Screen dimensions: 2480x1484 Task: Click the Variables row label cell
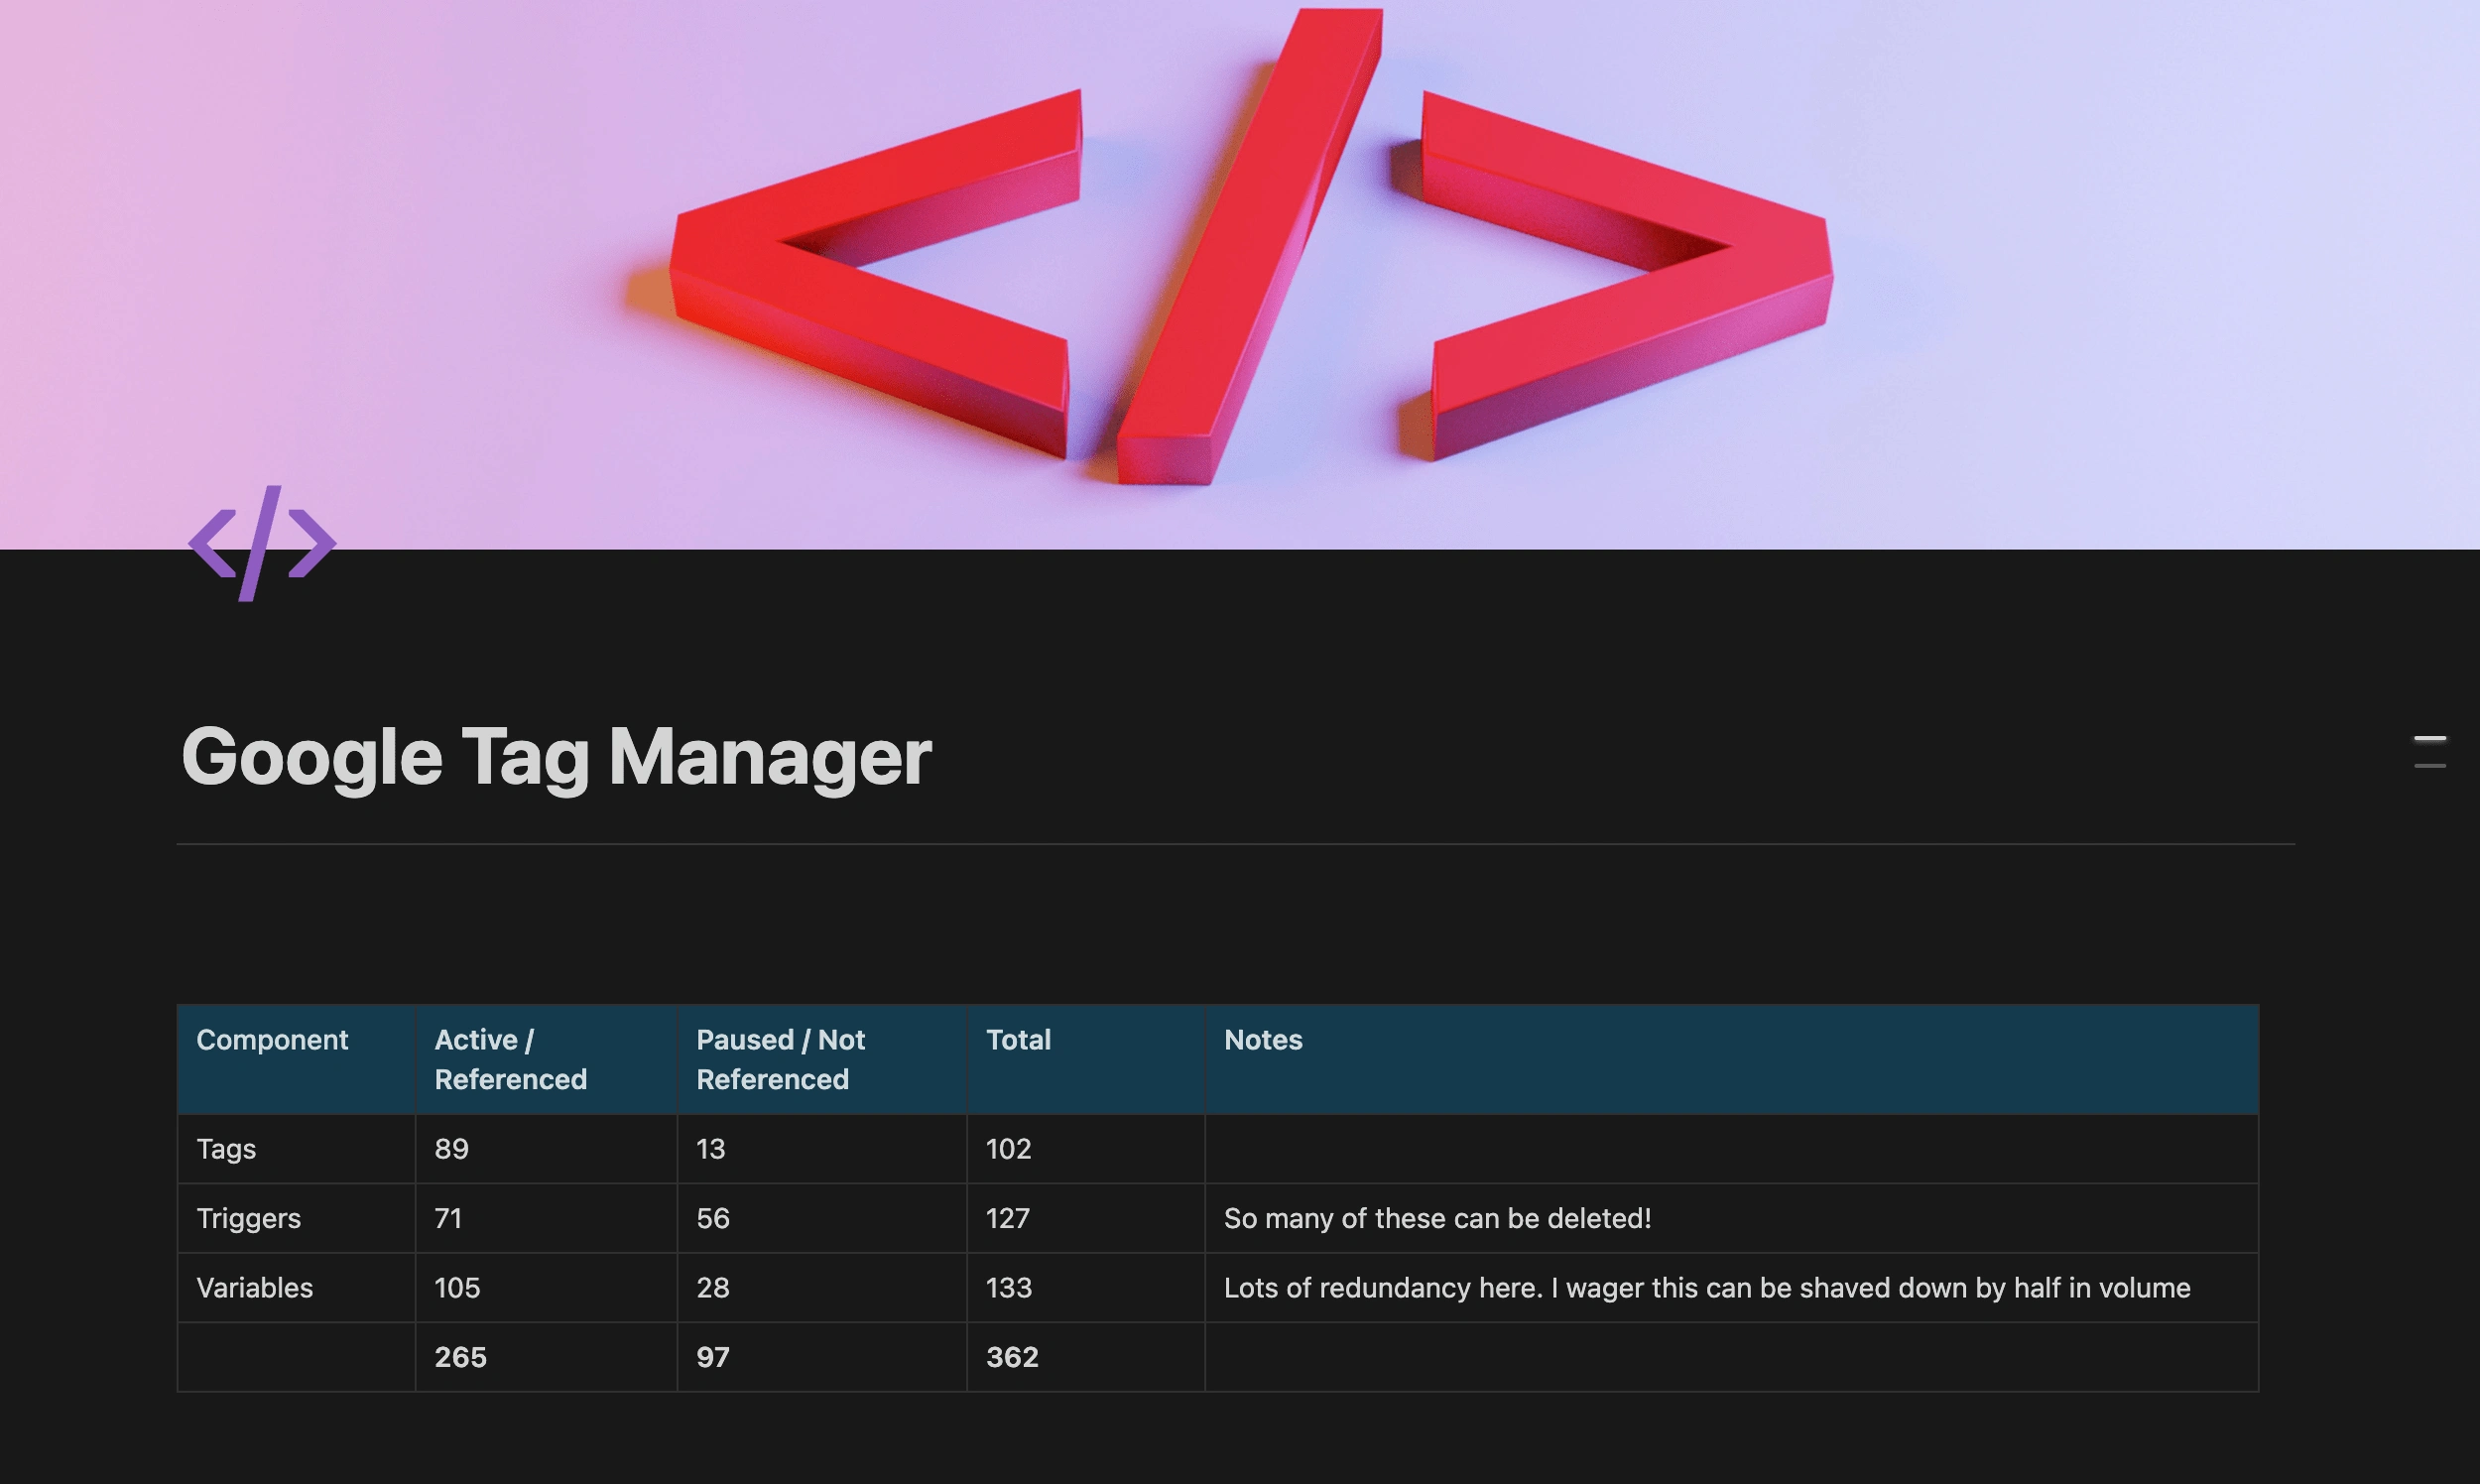pyautogui.click(x=296, y=1288)
